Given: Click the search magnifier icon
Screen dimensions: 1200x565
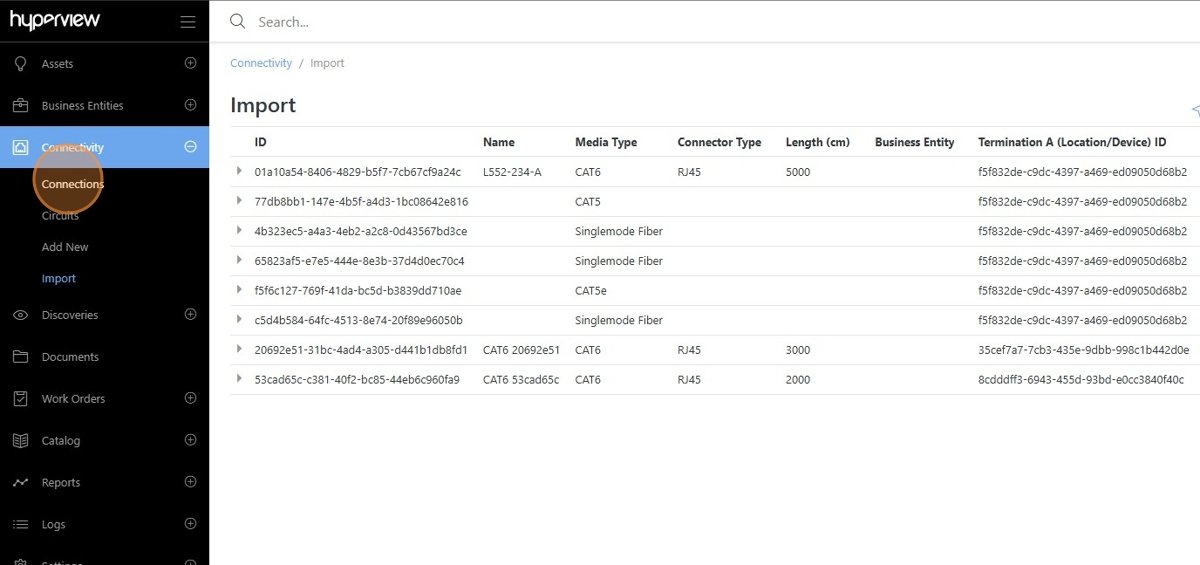Looking at the screenshot, I should 237,21.
